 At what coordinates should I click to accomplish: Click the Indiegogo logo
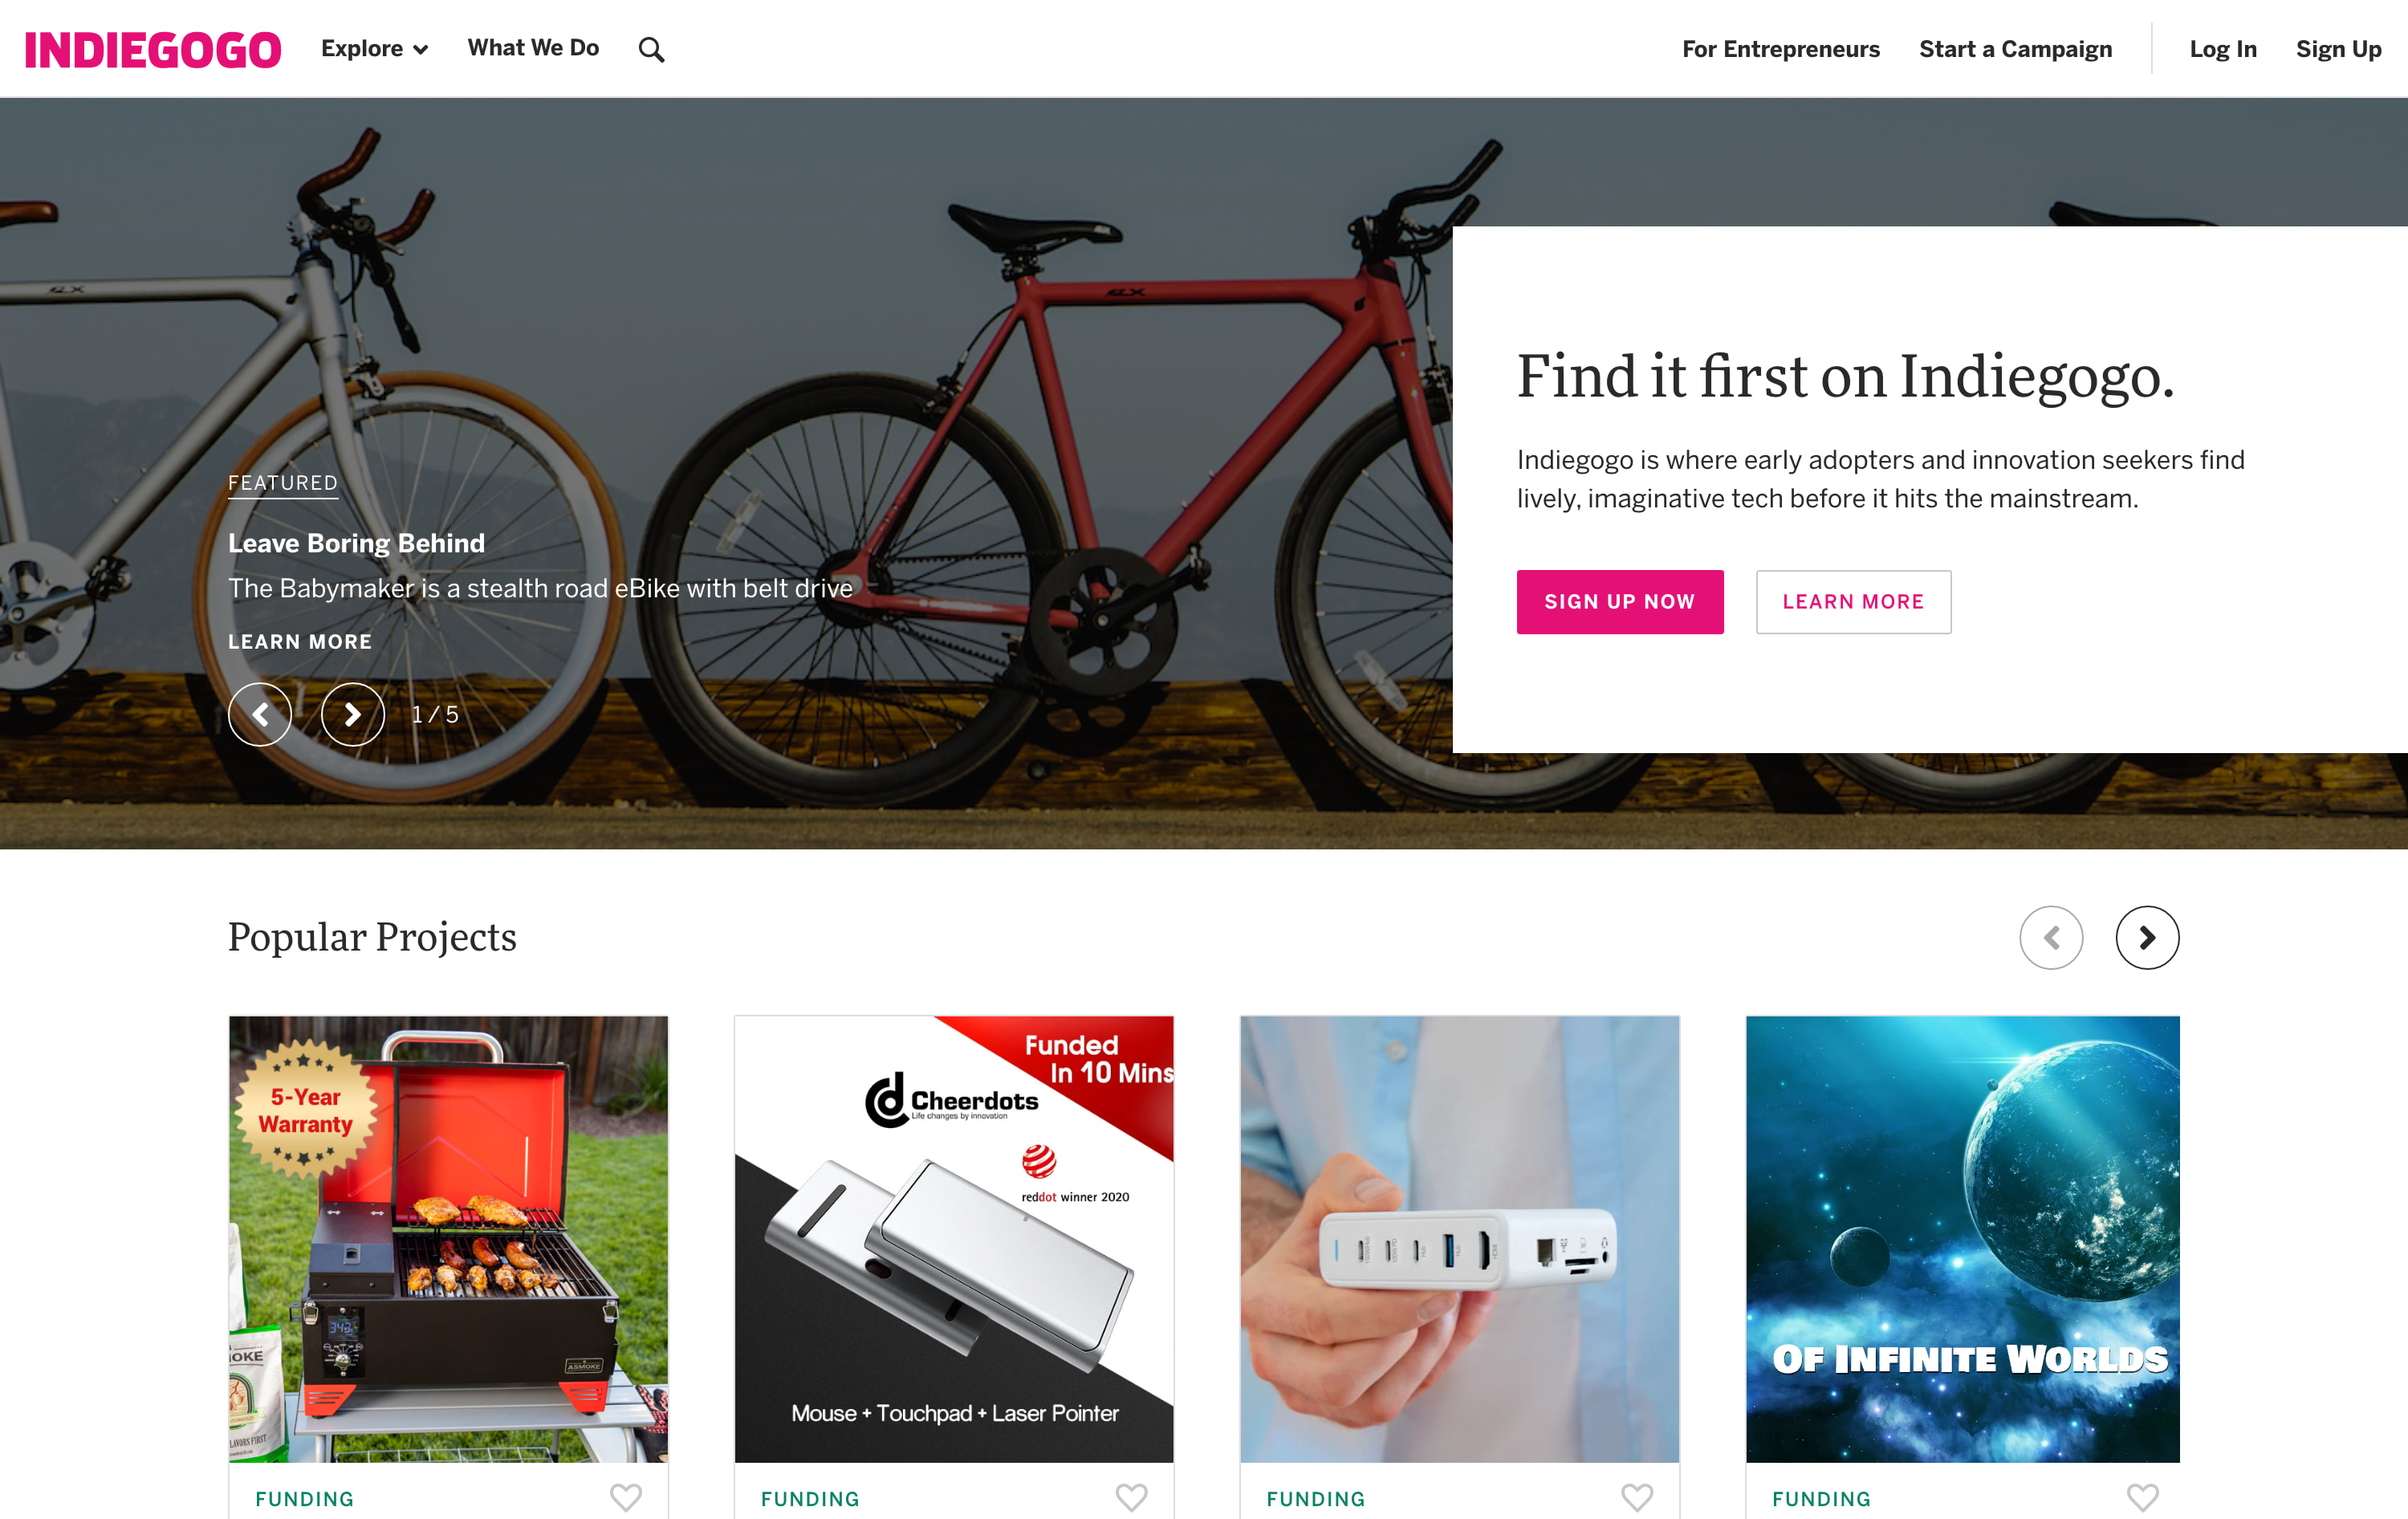[153, 50]
